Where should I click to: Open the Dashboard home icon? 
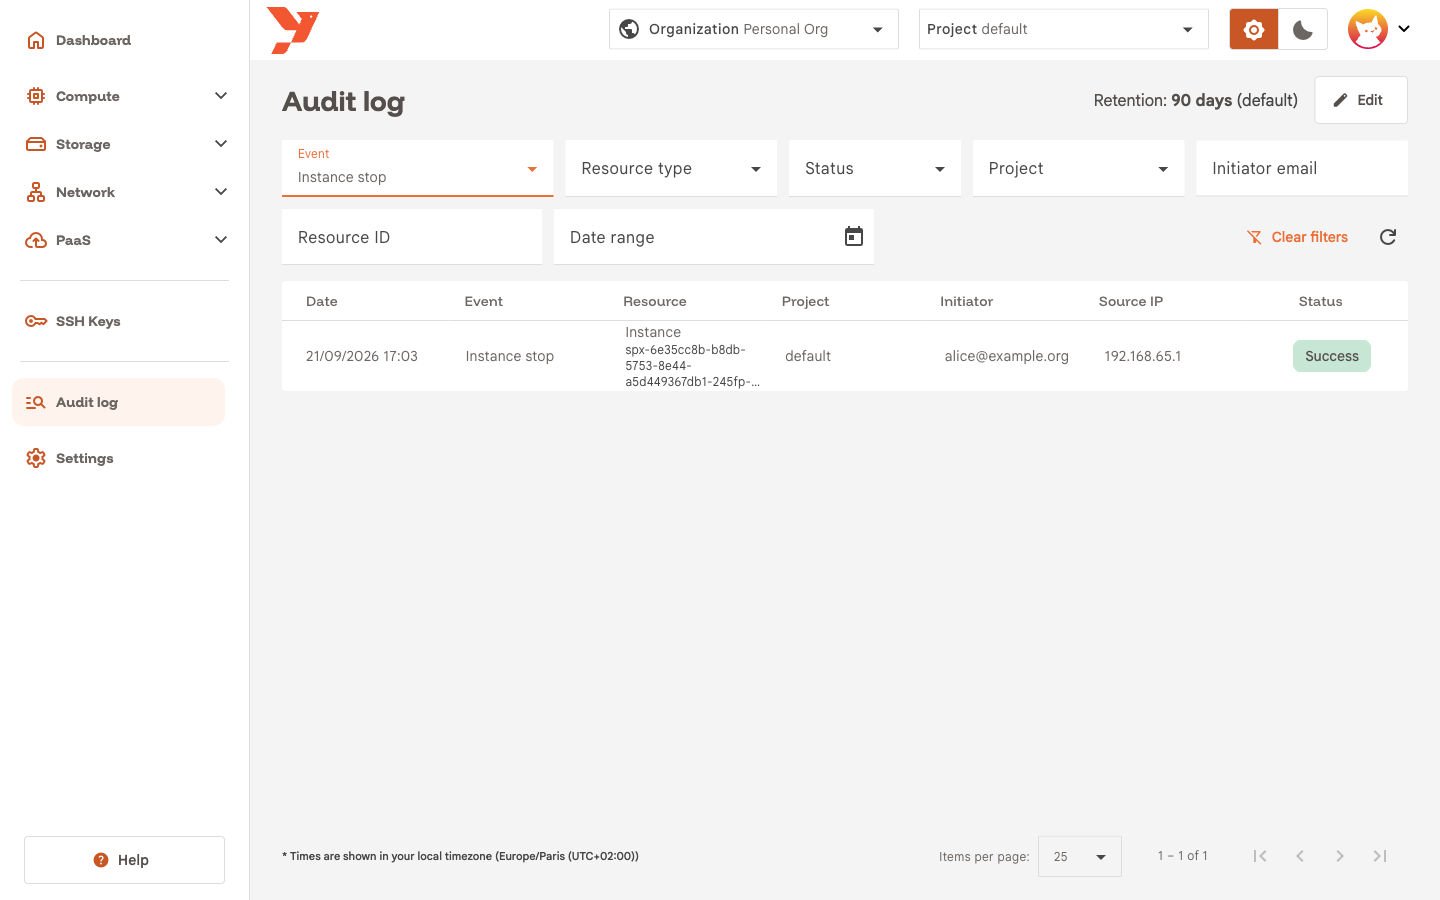tap(36, 40)
